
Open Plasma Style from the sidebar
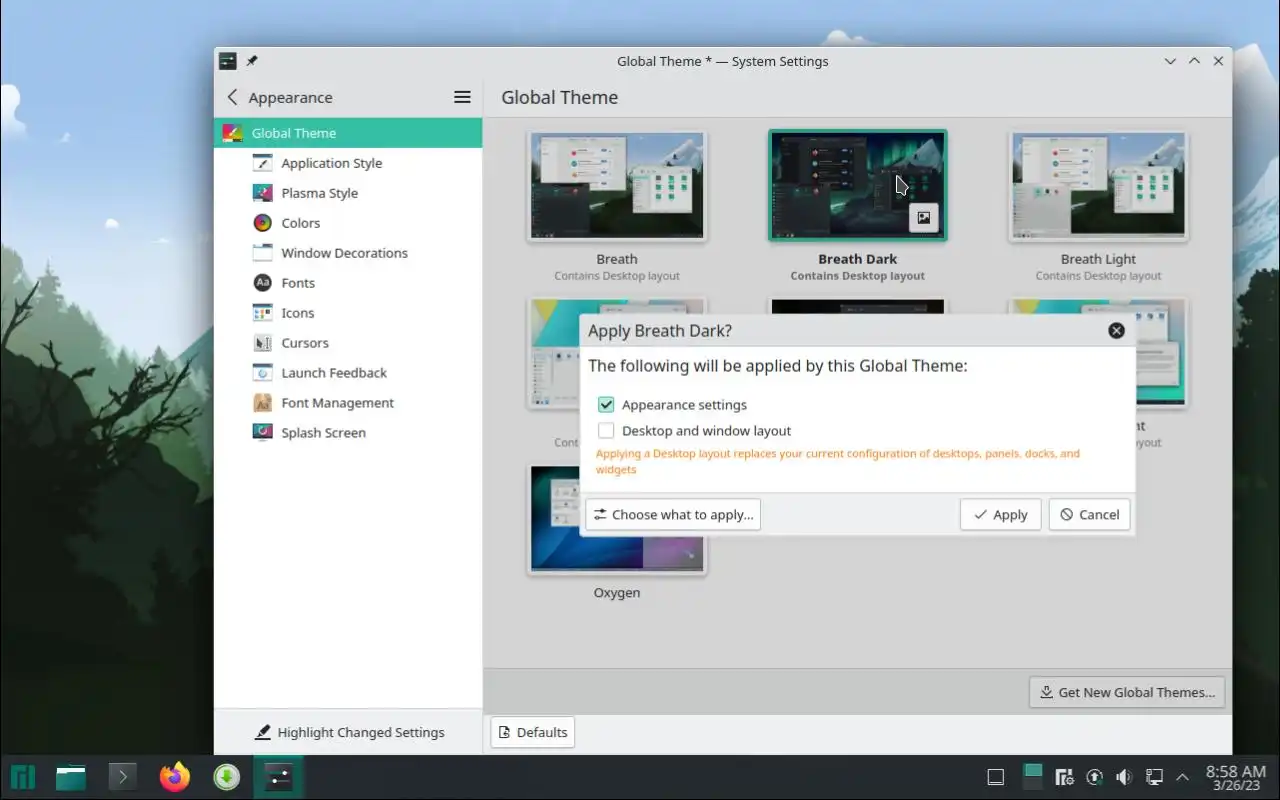tap(348, 193)
